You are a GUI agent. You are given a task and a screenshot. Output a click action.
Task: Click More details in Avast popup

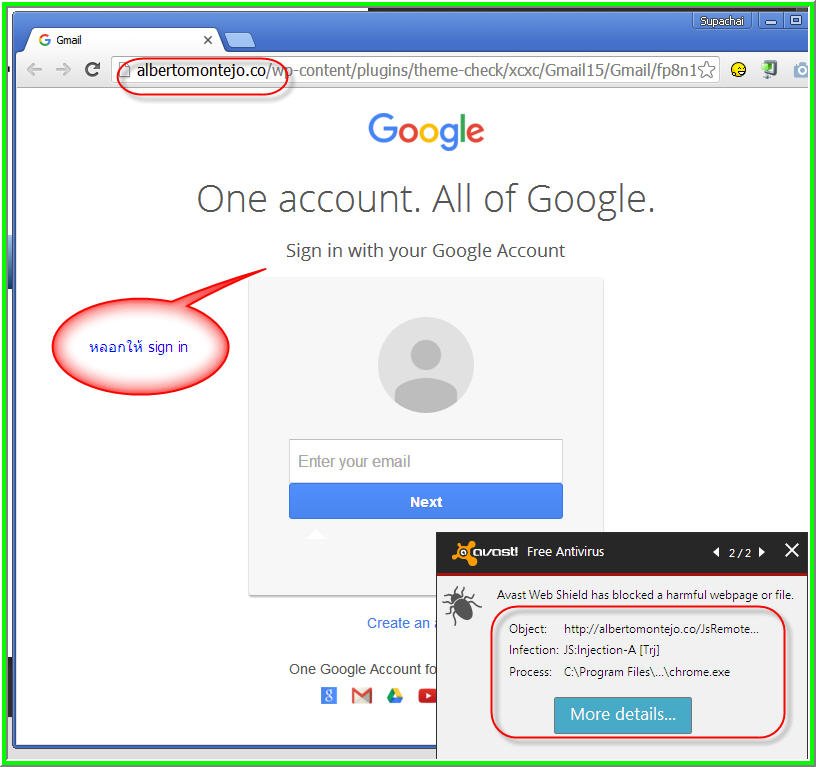click(x=622, y=715)
